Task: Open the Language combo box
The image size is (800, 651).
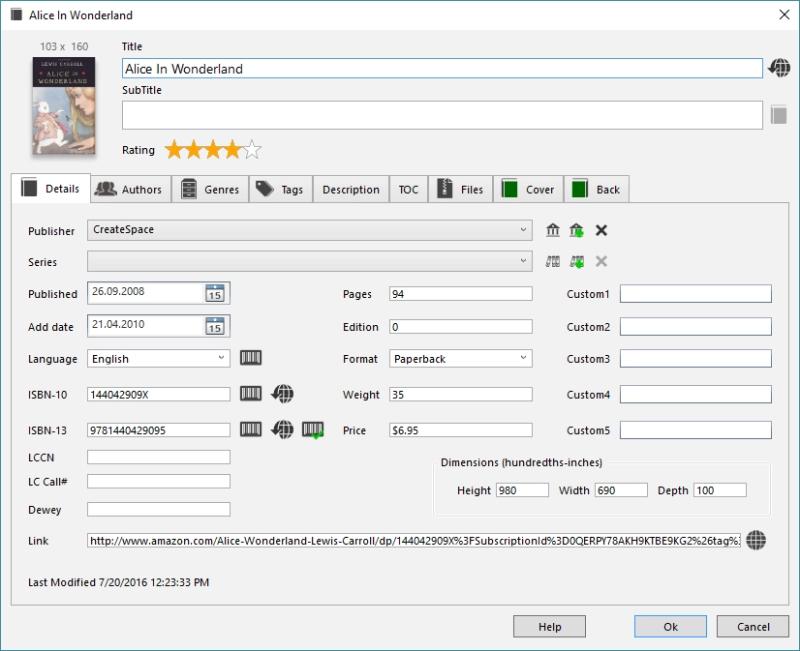Action: click(221, 358)
